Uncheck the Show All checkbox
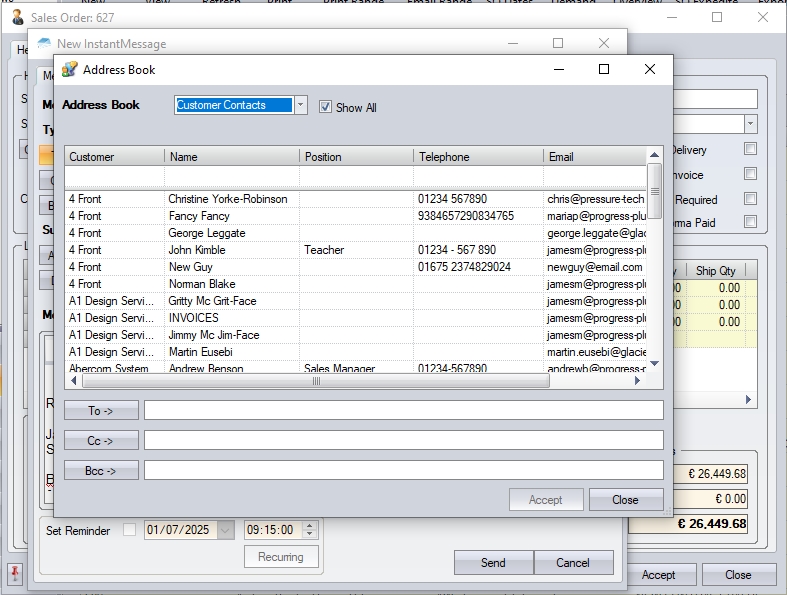Screen dimensions: 787x595 tap(325, 107)
